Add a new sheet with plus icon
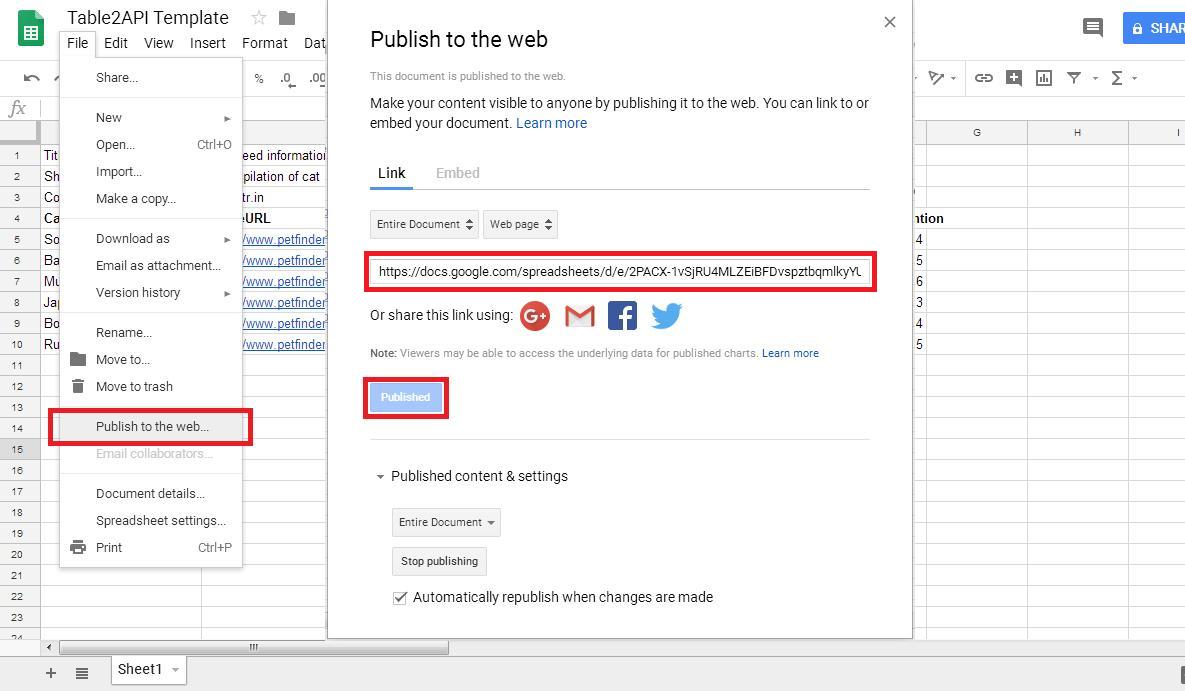Image resolution: width=1185 pixels, height=691 pixels. click(51, 672)
